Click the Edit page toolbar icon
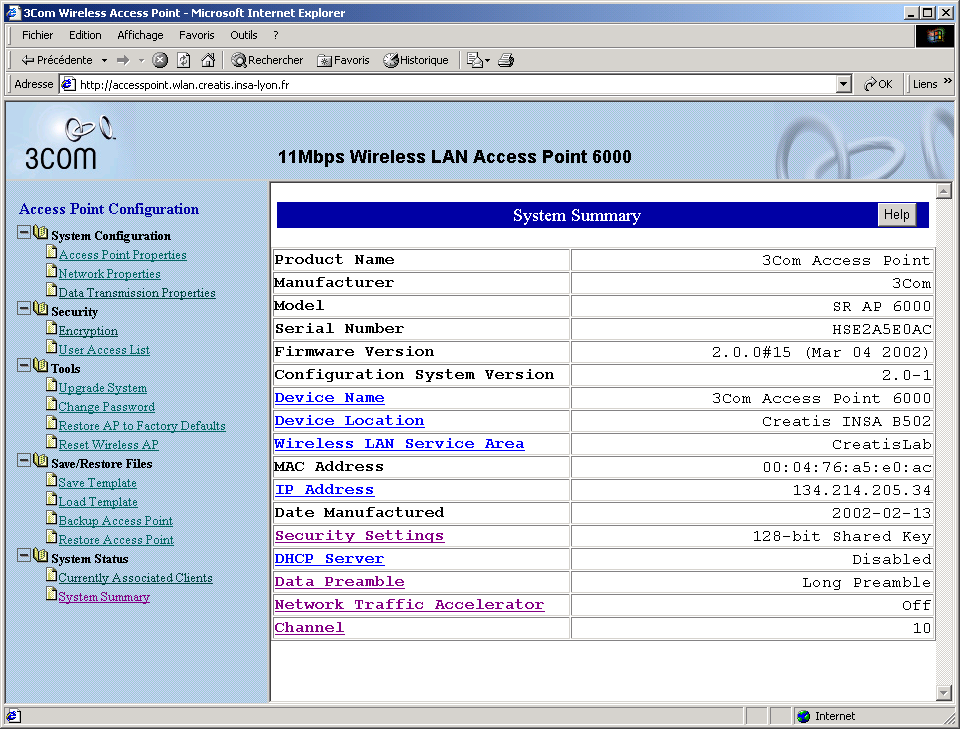 [474, 60]
